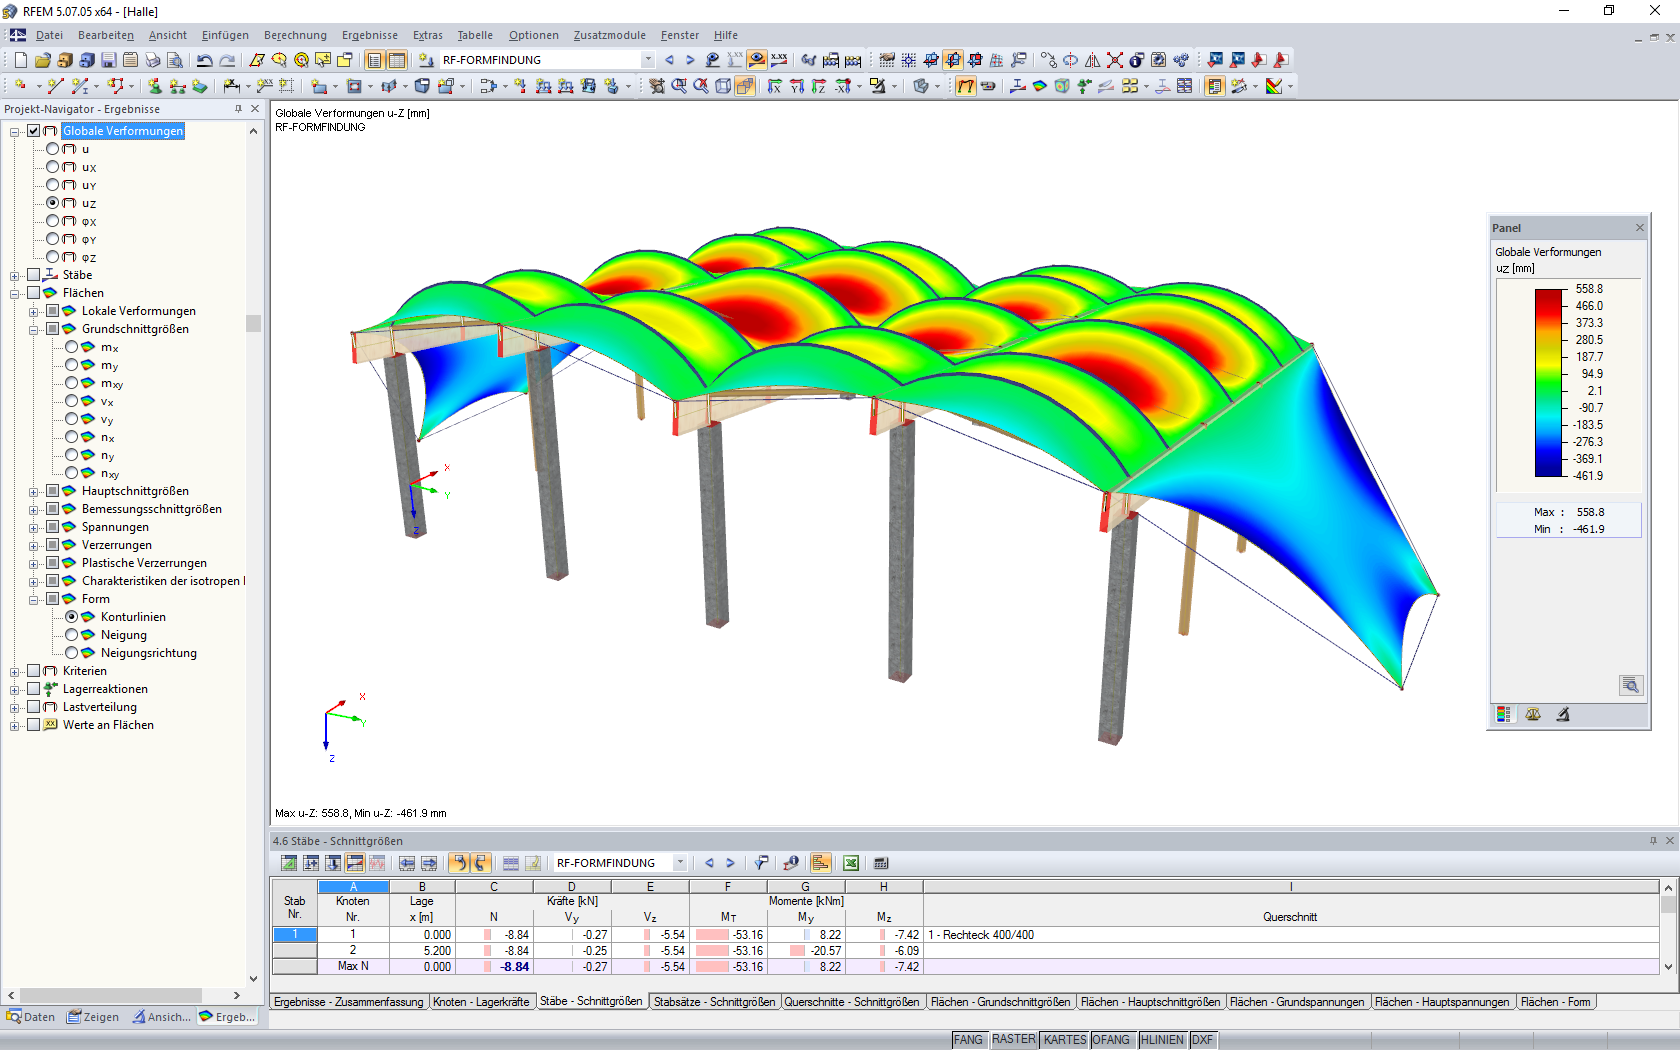Collapse the Form tree node
The height and width of the screenshot is (1050, 1680).
(x=34, y=599)
